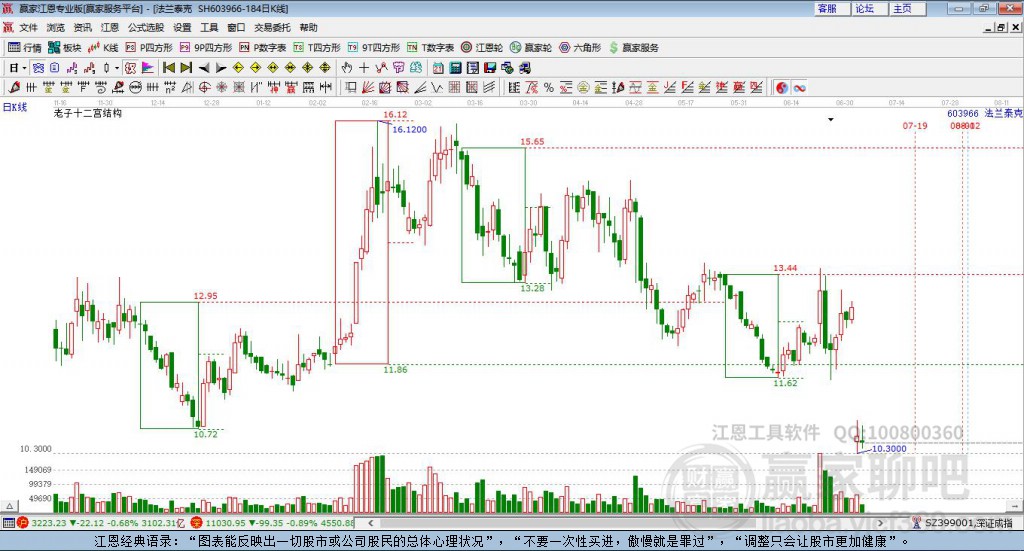
Task: Select the n² square-number tool
Action: tap(170, 87)
